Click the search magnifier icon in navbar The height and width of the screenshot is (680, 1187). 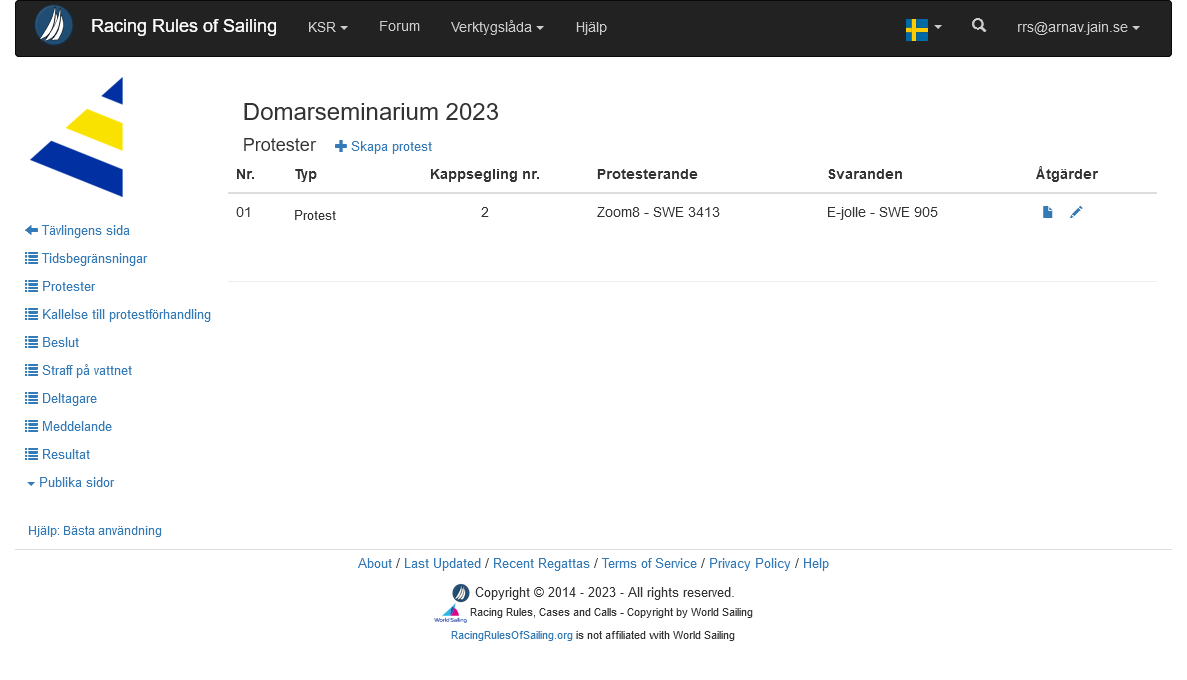(x=979, y=26)
